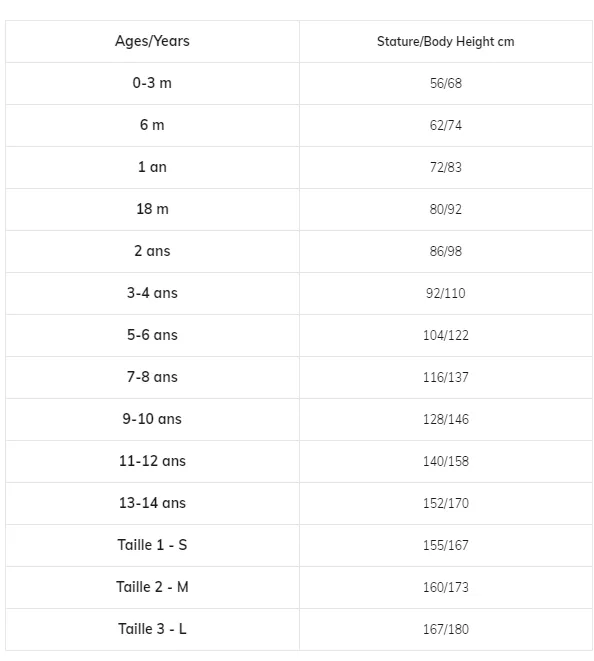Screen dimensions: 594x661
Task: Select the 167/180 height value
Action: coord(446,629)
